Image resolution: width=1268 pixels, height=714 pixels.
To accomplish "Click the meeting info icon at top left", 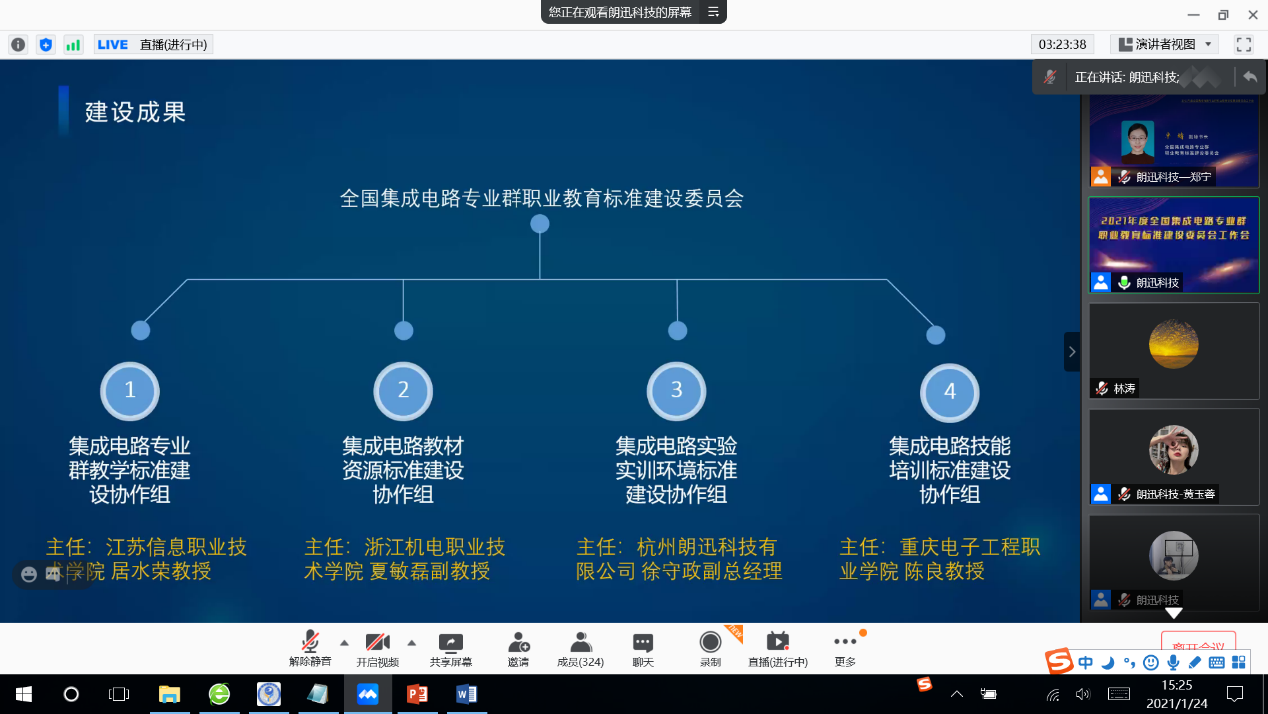I will point(18,44).
